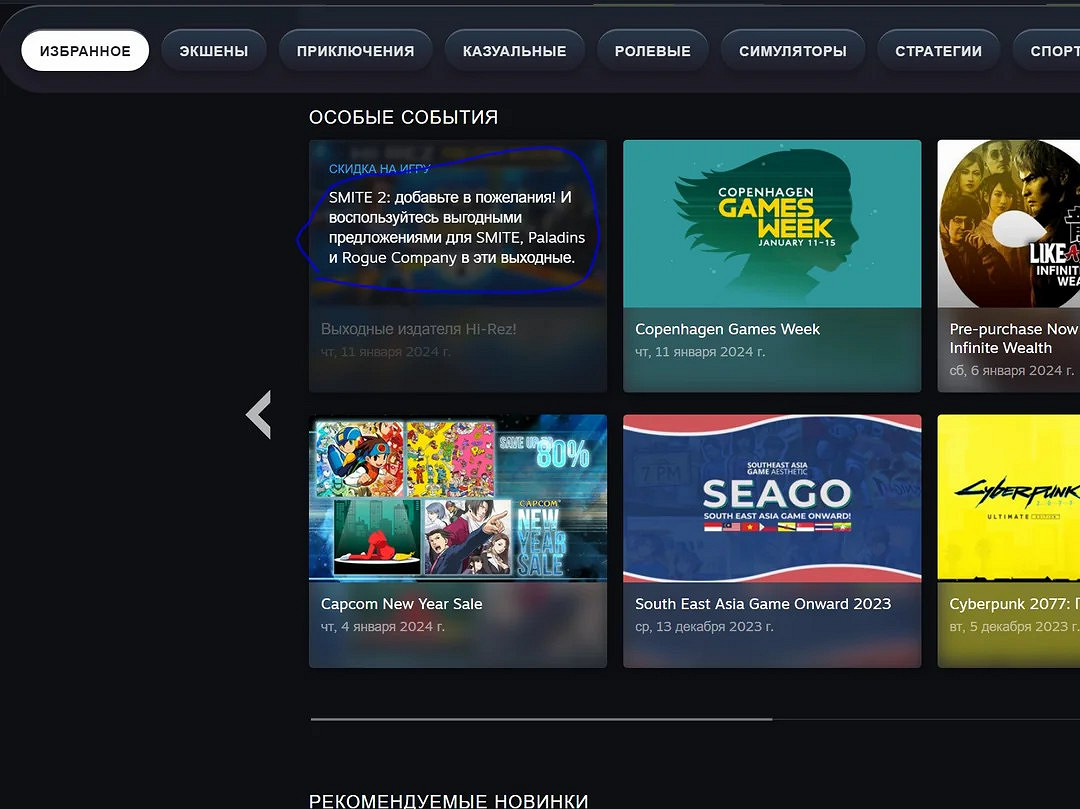The width and height of the screenshot is (1080, 809).
Task: Select the Избранное tab
Action: pos(85,51)
